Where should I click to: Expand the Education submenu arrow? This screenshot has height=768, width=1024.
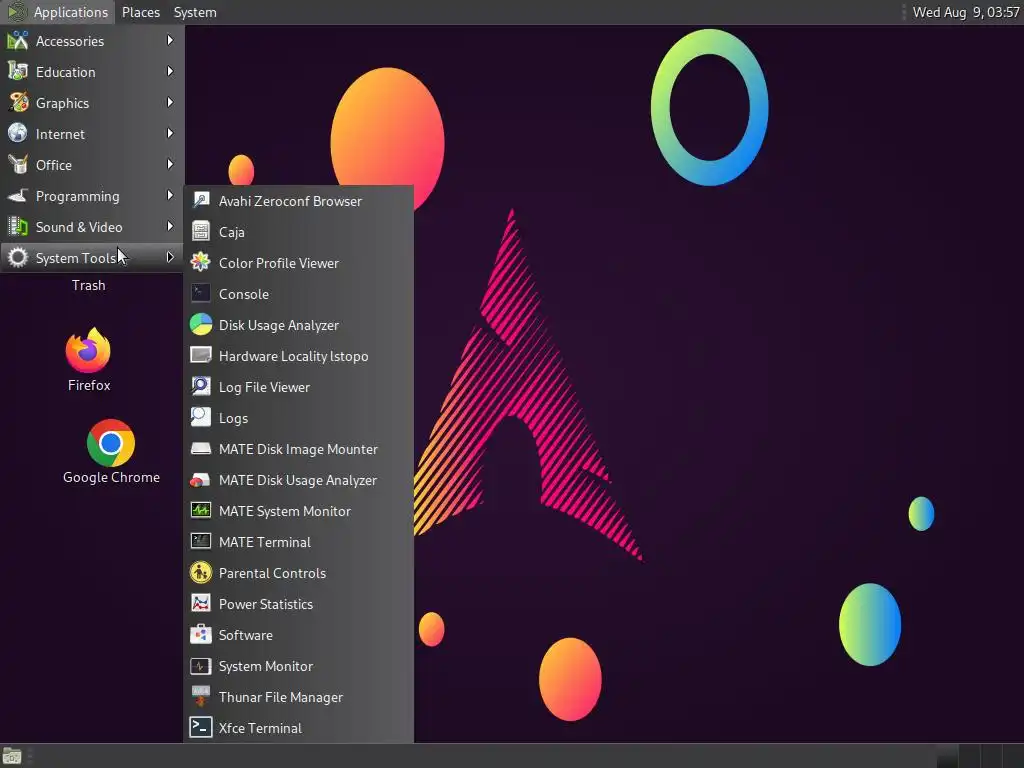170,71
